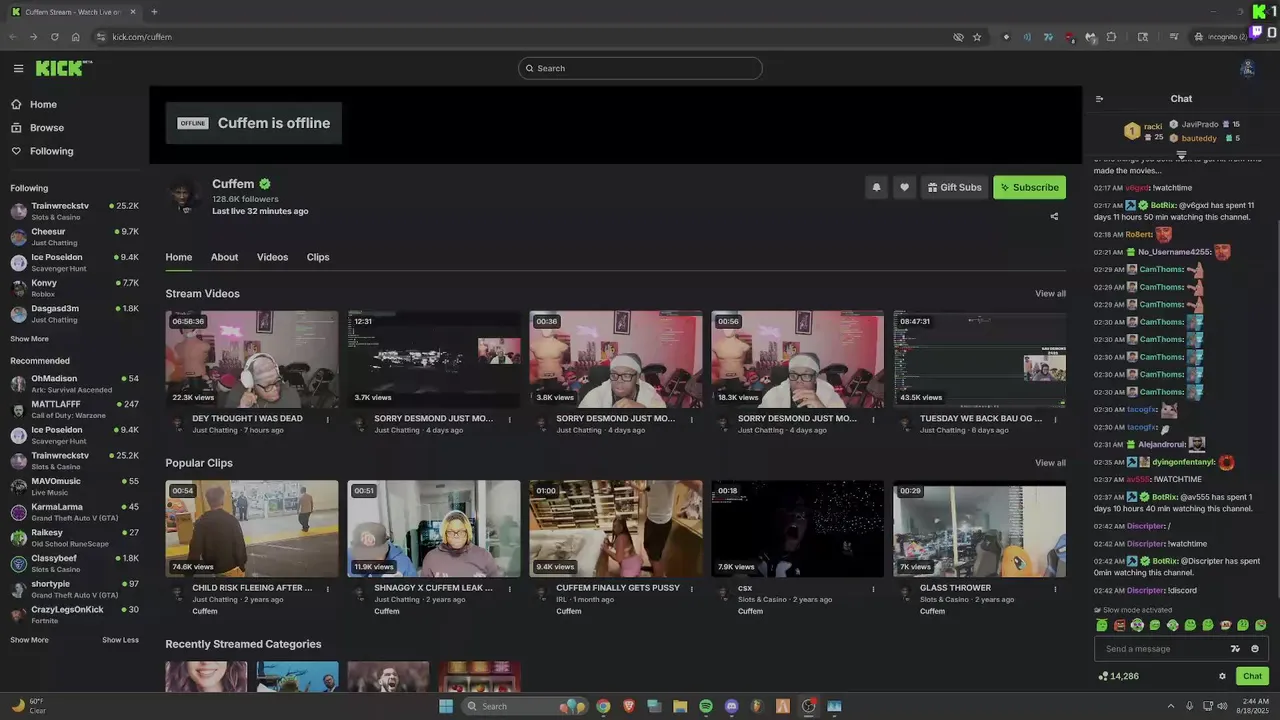
Task: Open Brave browser from the taskbar
Action: [x=629, y=706]
